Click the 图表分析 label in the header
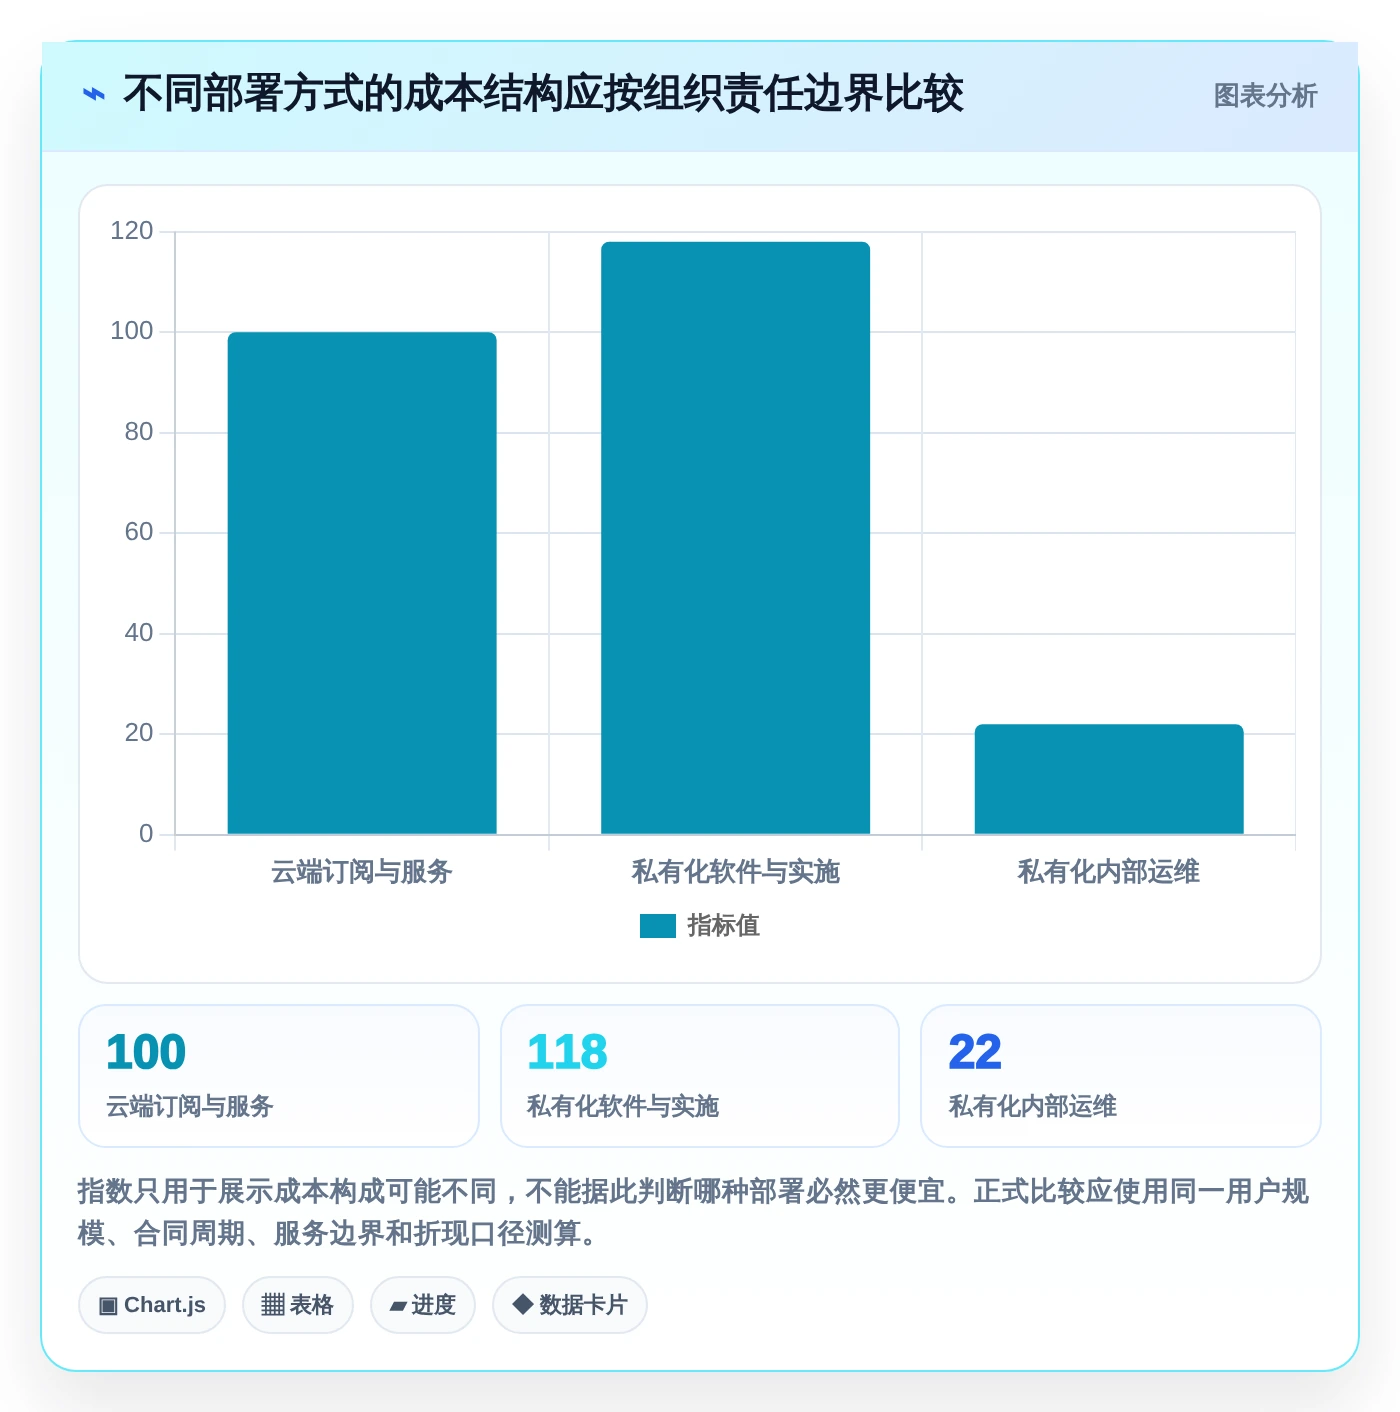This screenshot has height=1412, width=1400. pos(1265,96)
